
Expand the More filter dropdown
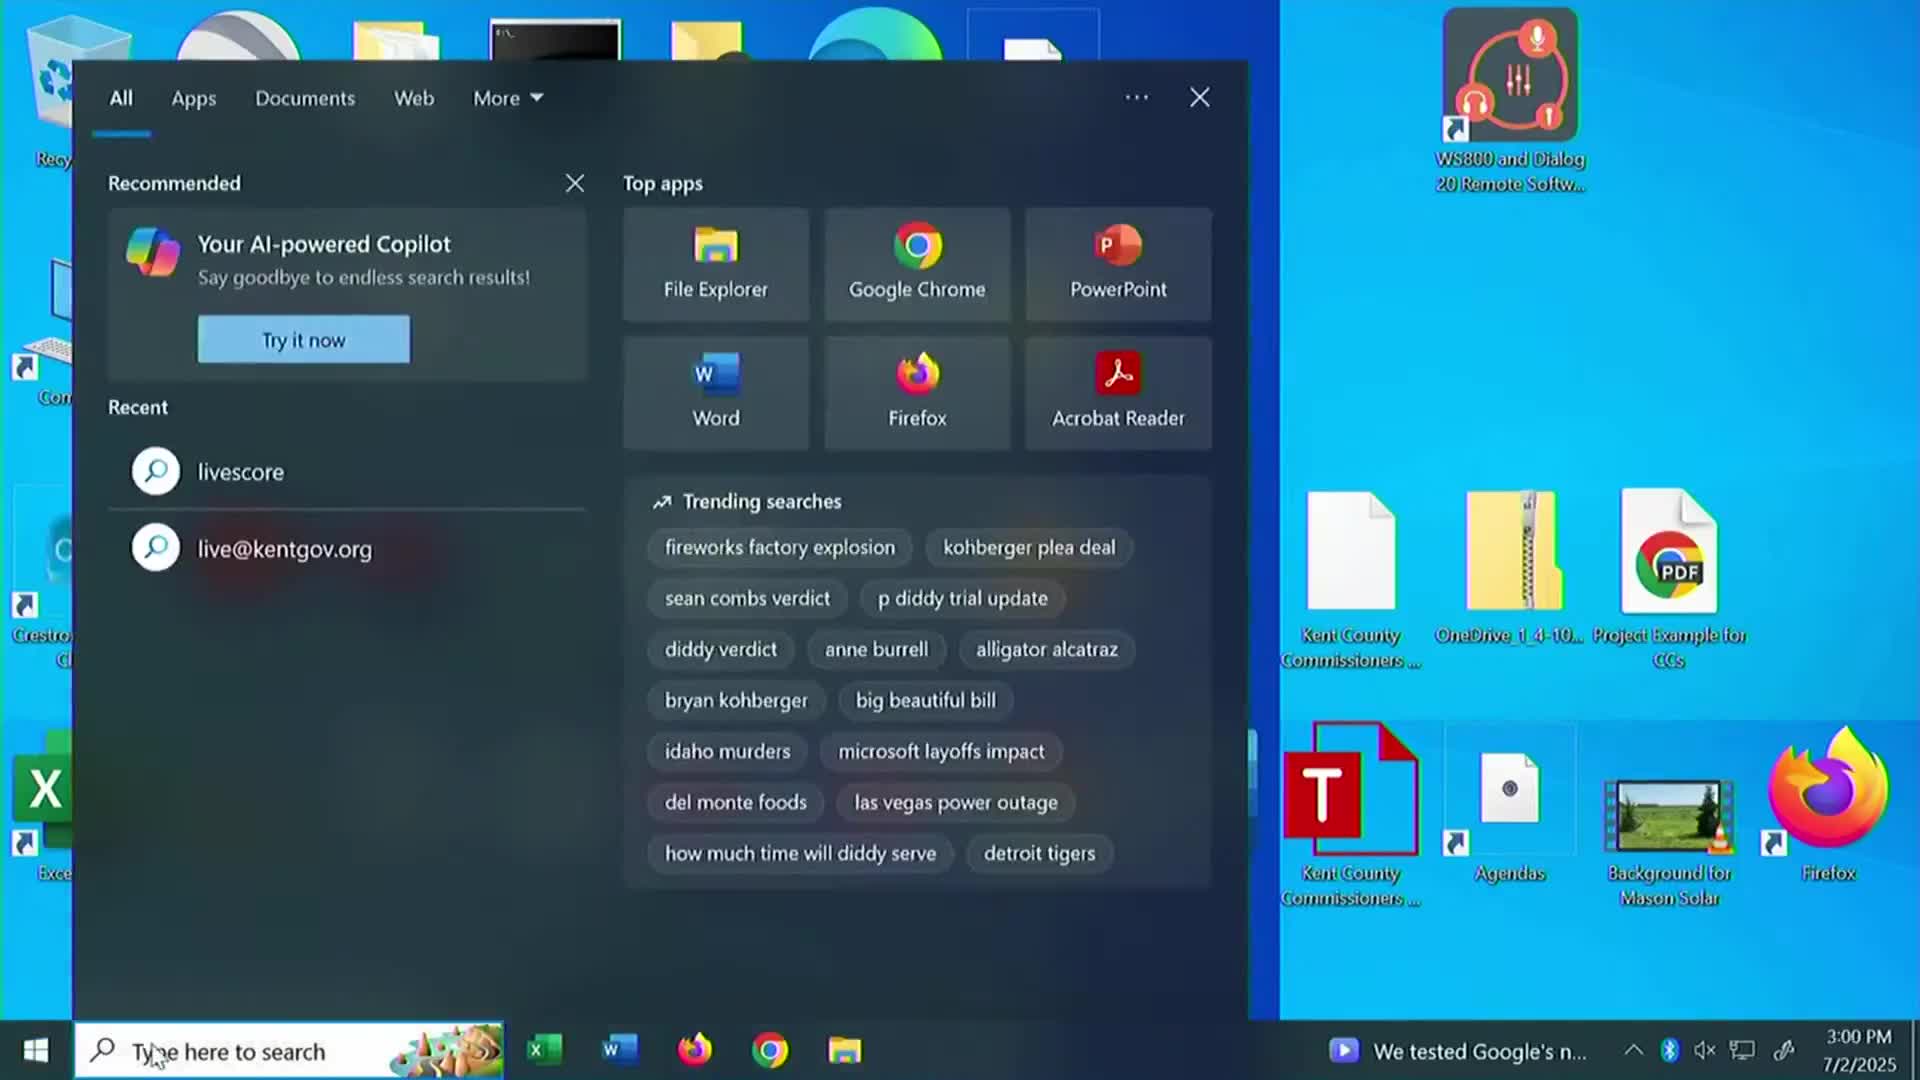coord(508,98)
